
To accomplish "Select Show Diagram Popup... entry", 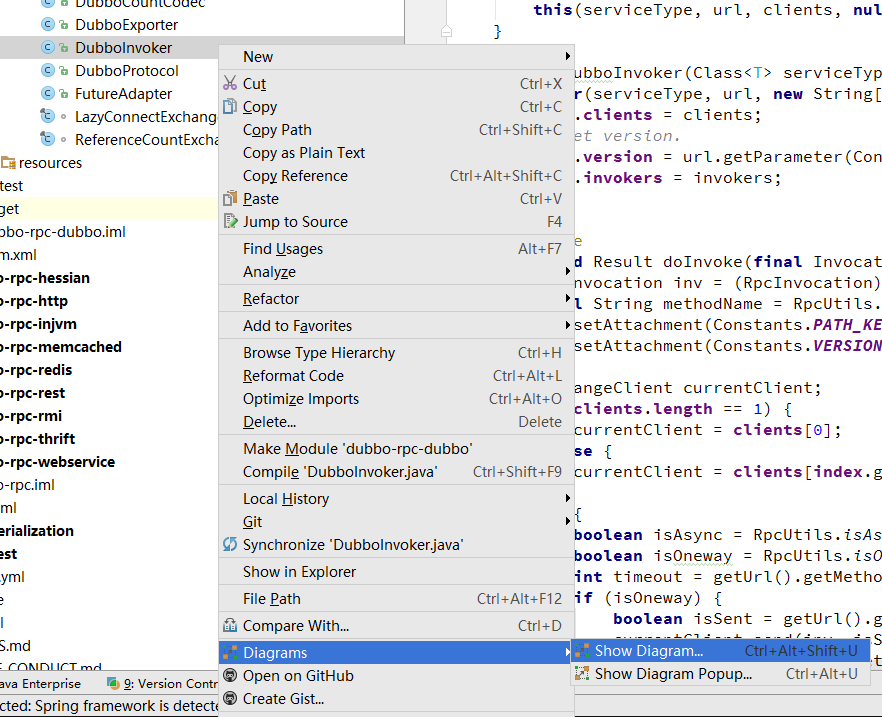I will pyautogui.click(x=721, y=674).
